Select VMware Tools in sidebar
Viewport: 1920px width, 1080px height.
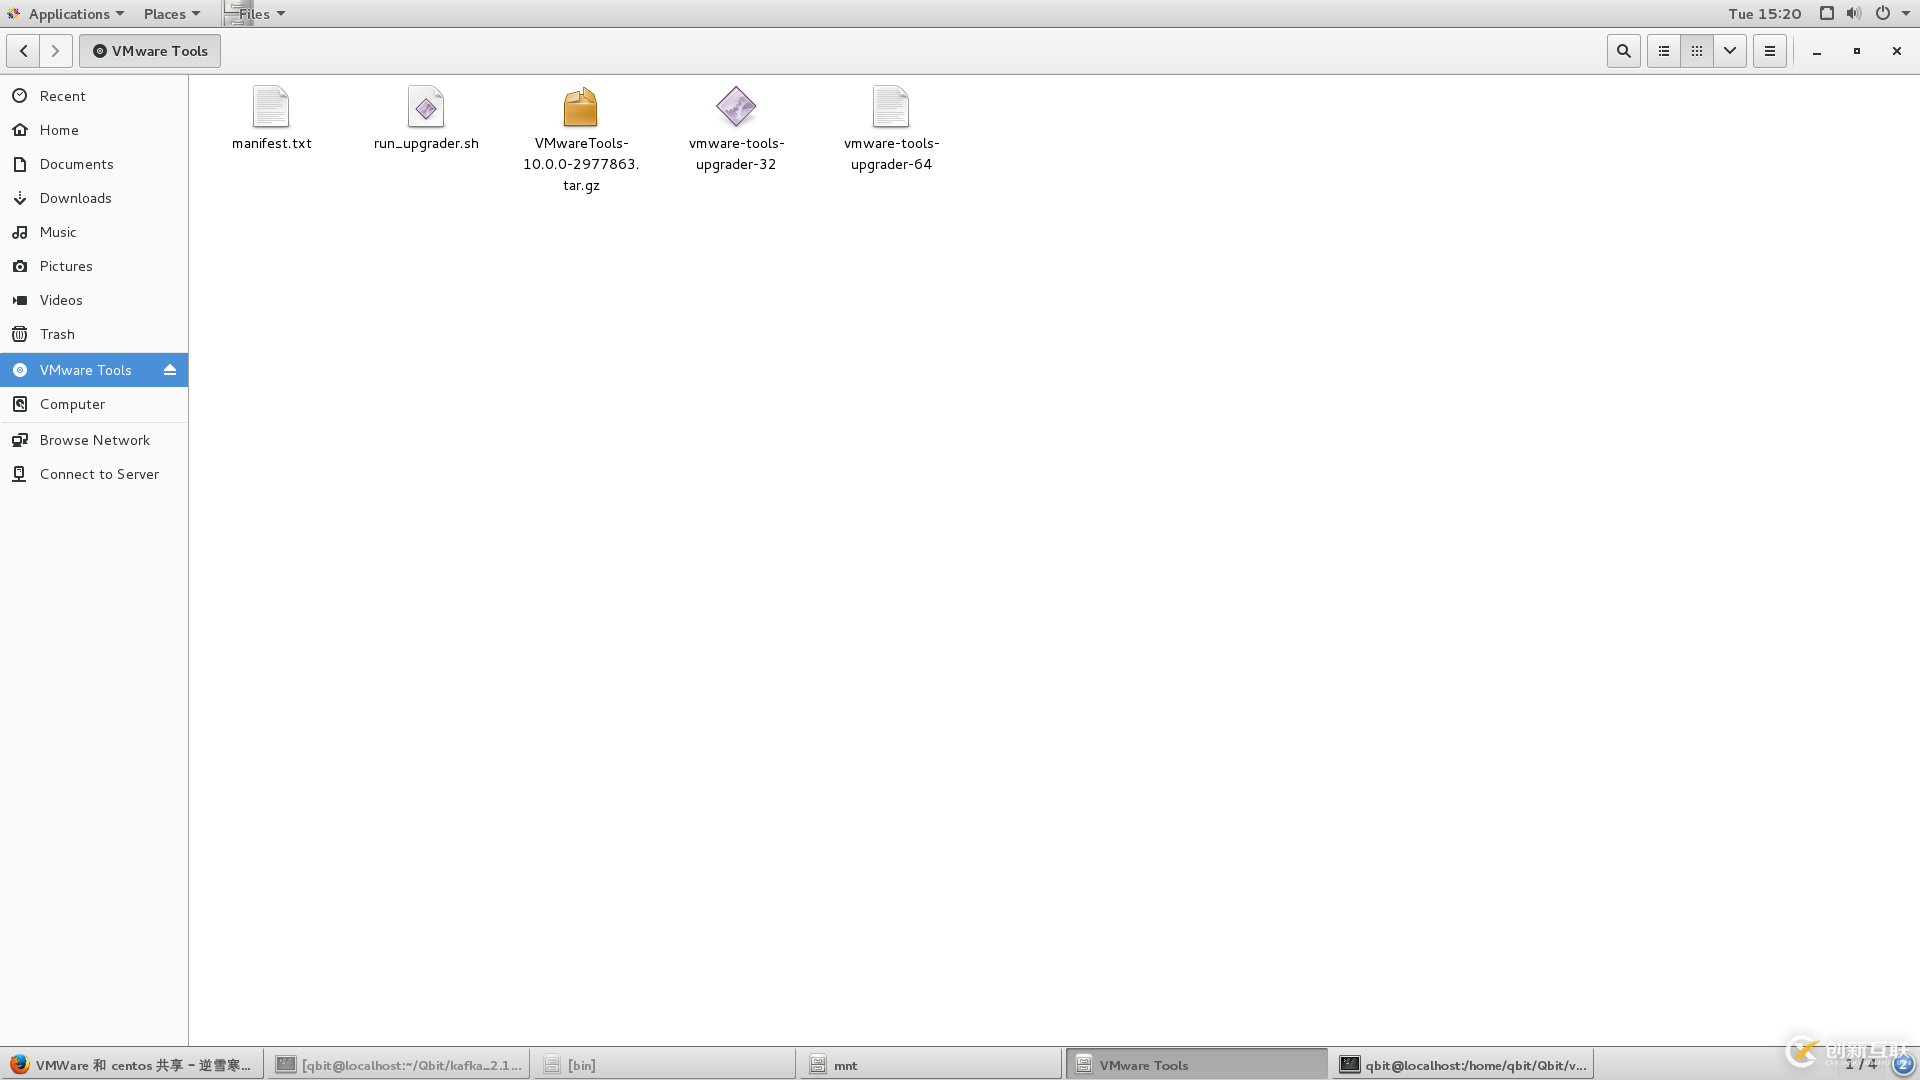click(86, 369)
